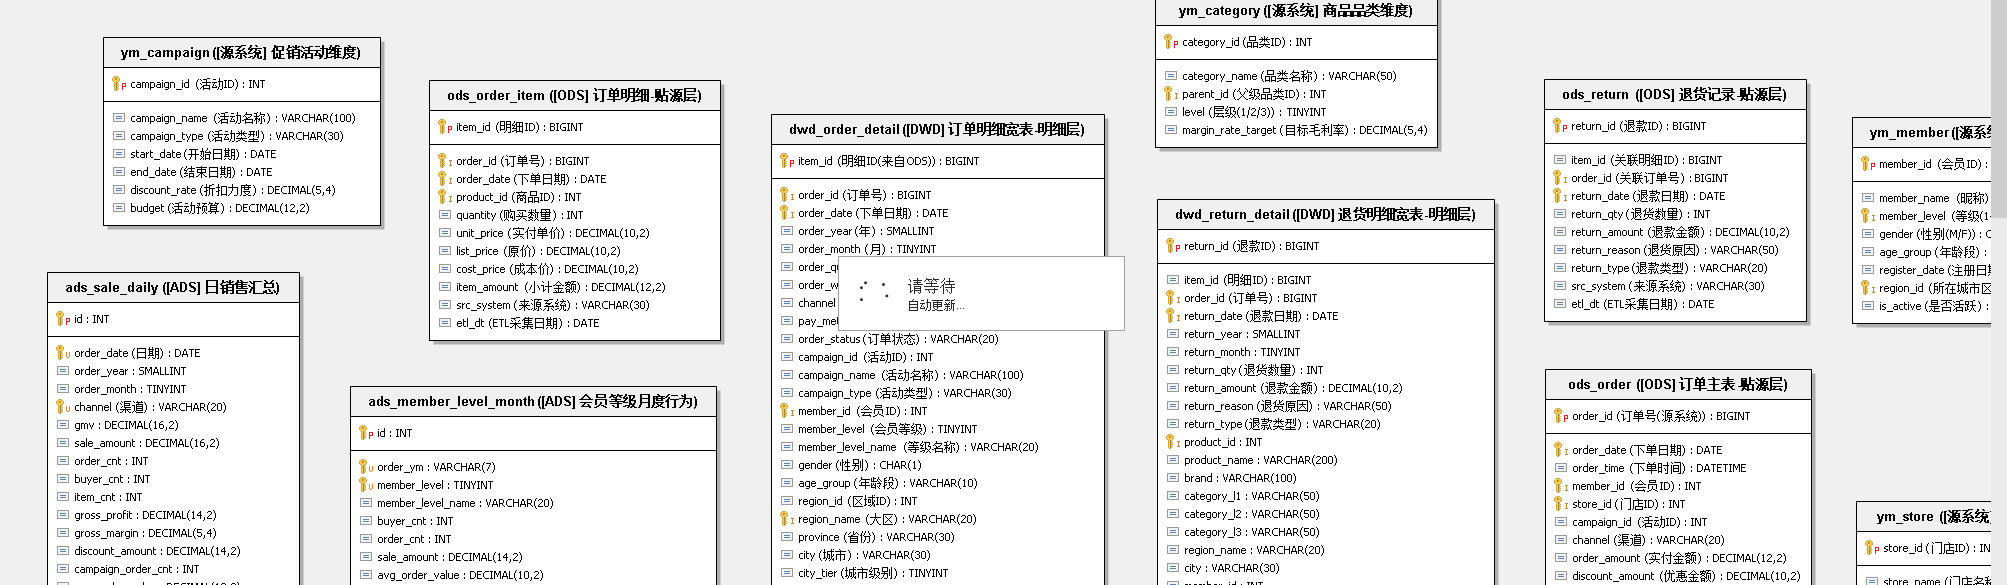Select the budget (活动预算) column row
Viewport: 2007px width, 585px height.
click(242, 208)
